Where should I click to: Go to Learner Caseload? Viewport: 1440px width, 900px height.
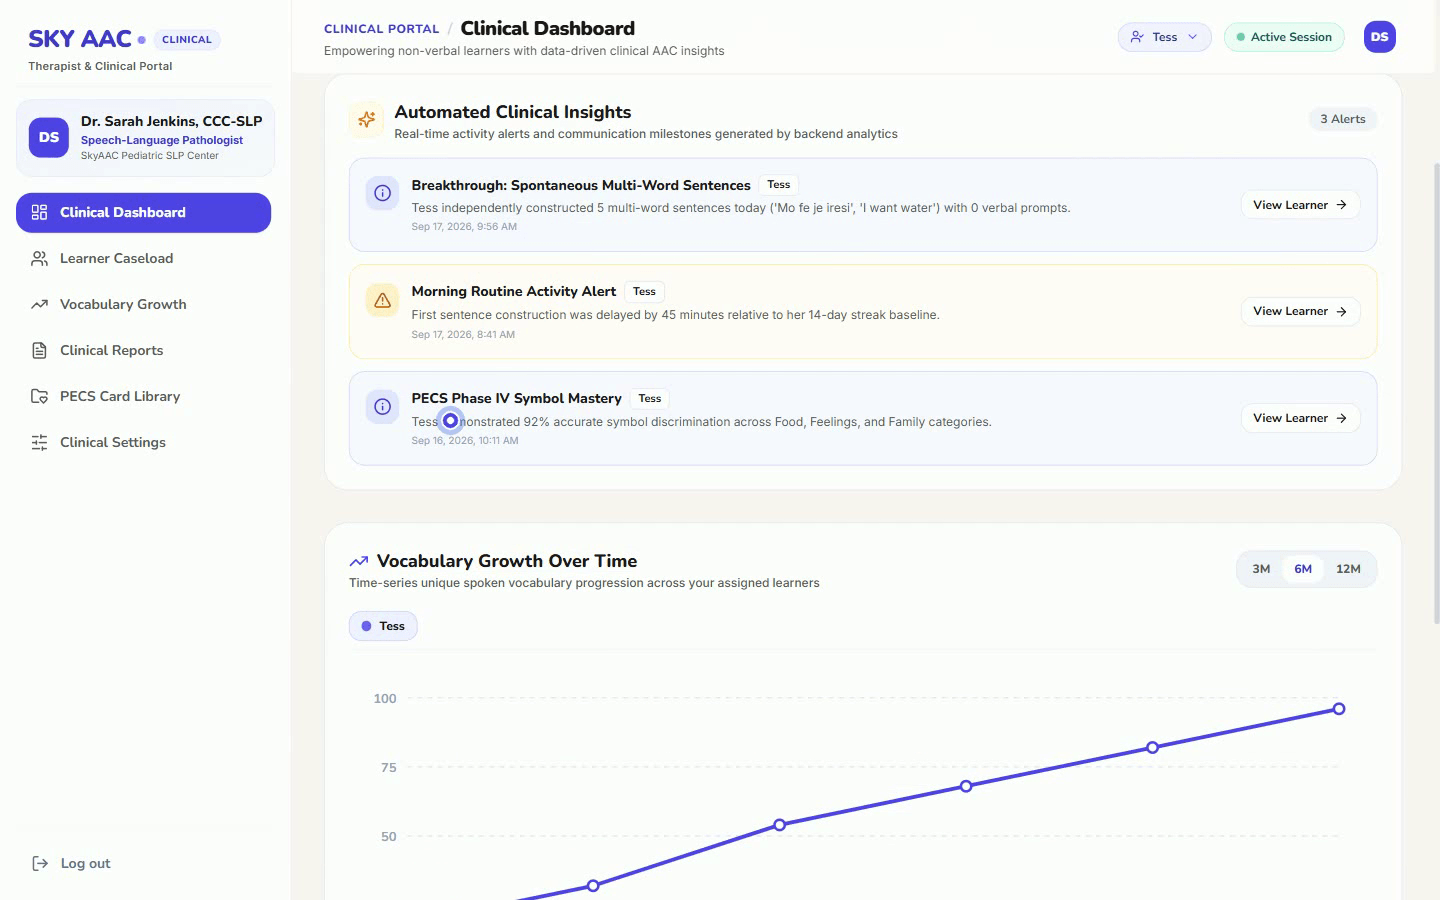point(143,258)
